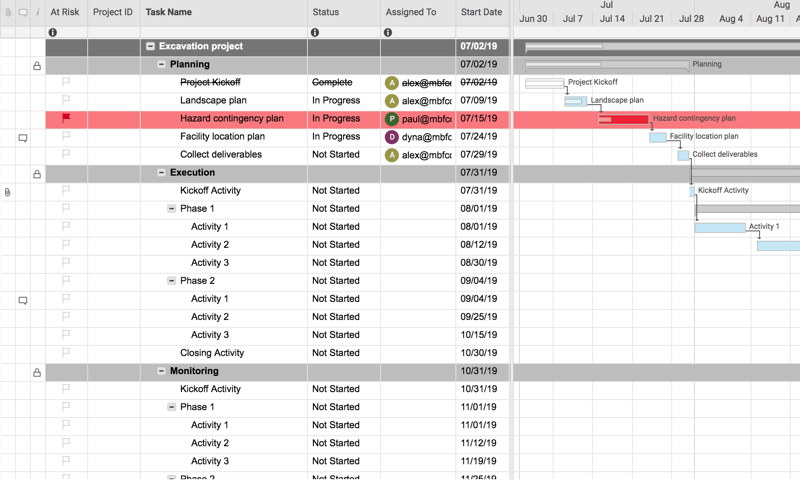Click the Start Date column header
The height and width of the screenshot is (480, 800).
[482, 12]
